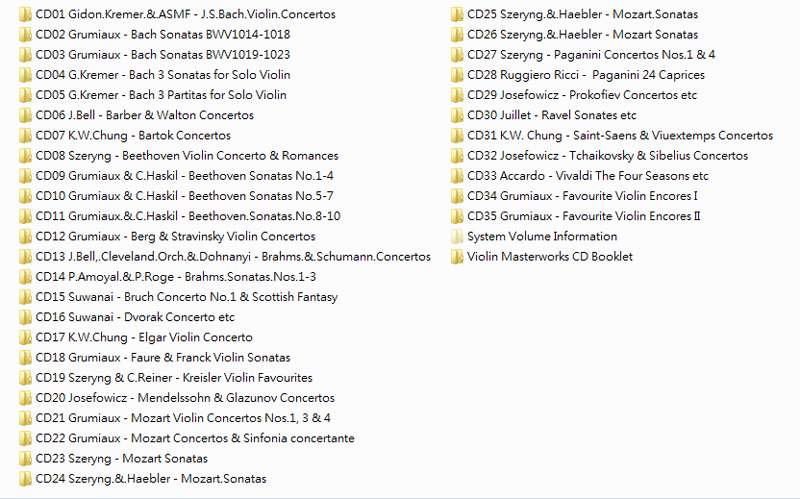800x499 pixels.
Task: Select CD13 Brahms & Schumann Concertos folder name
Action: [232, 257]
